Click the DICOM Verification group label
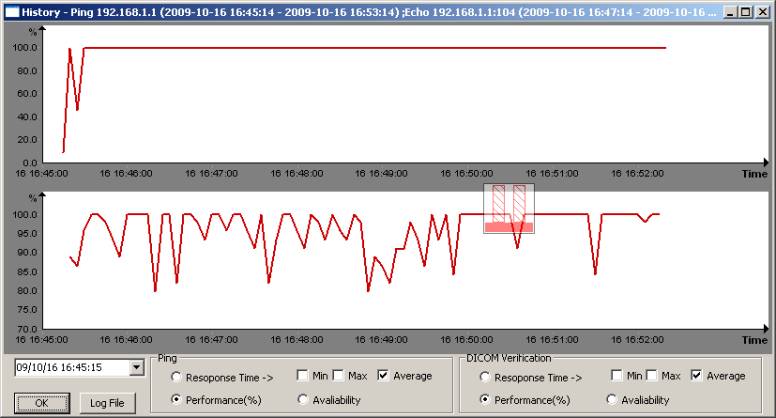Screen dimensions: 776x418 pos(508,358)
